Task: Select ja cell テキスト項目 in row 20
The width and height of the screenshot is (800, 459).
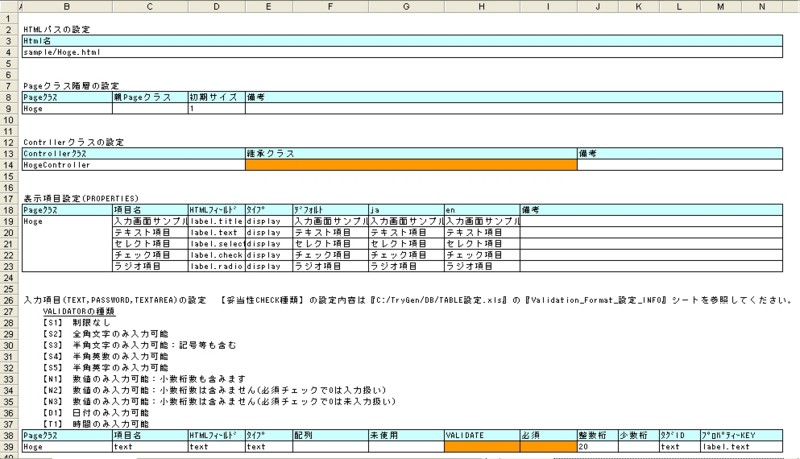Action: pyautogui.click(x=407, y=233)
